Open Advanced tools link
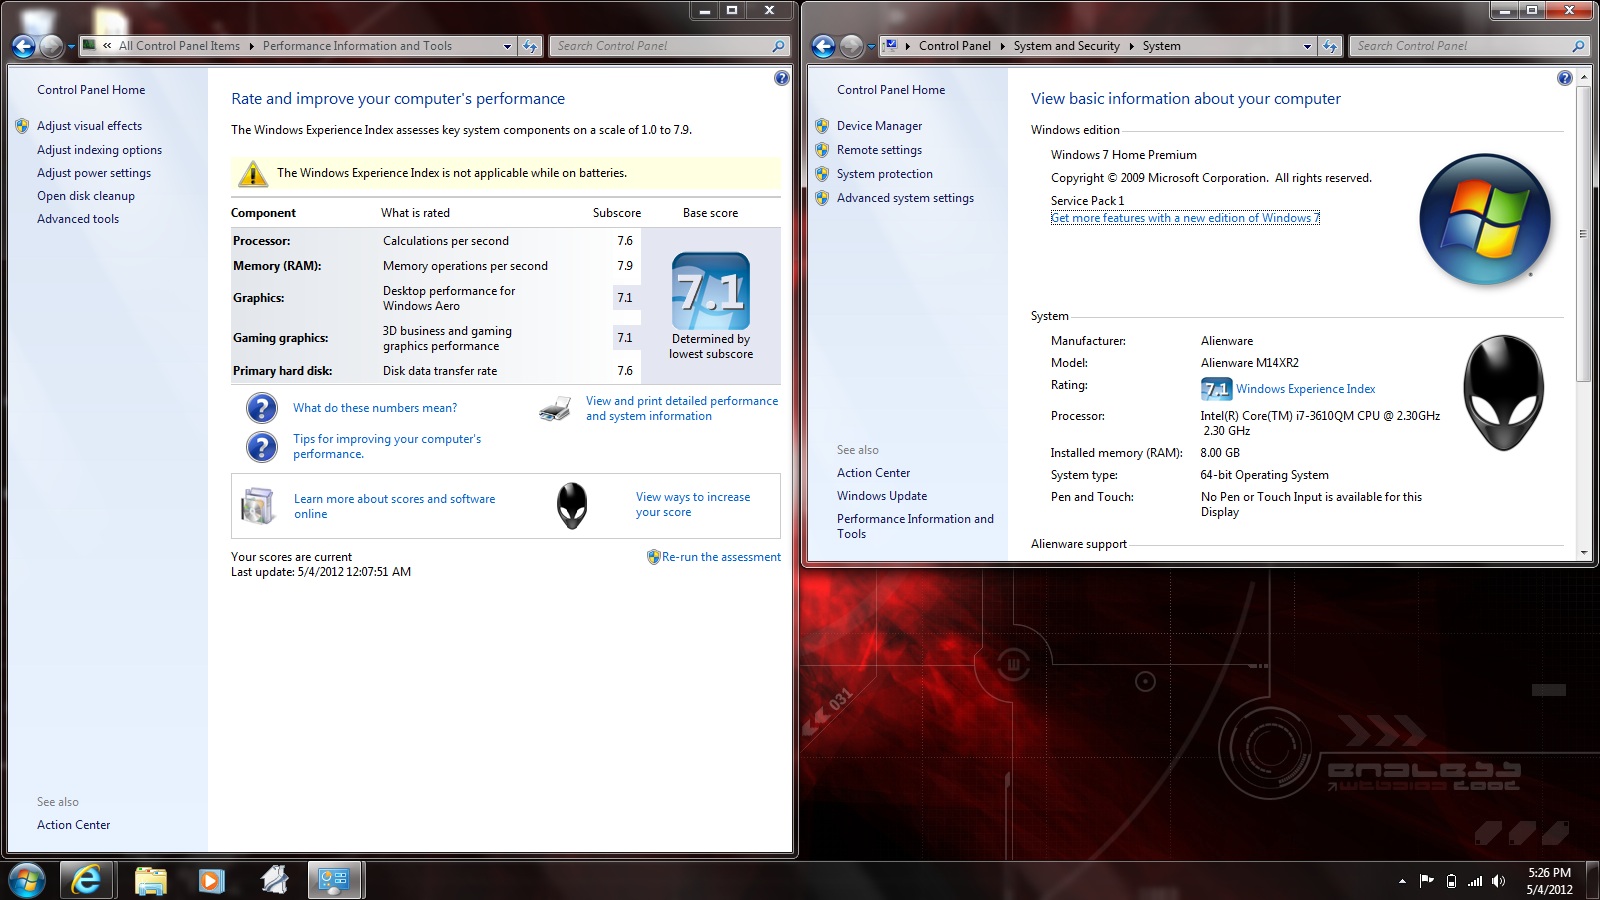This screenshot has width=1600, height=900. (78, 219)
